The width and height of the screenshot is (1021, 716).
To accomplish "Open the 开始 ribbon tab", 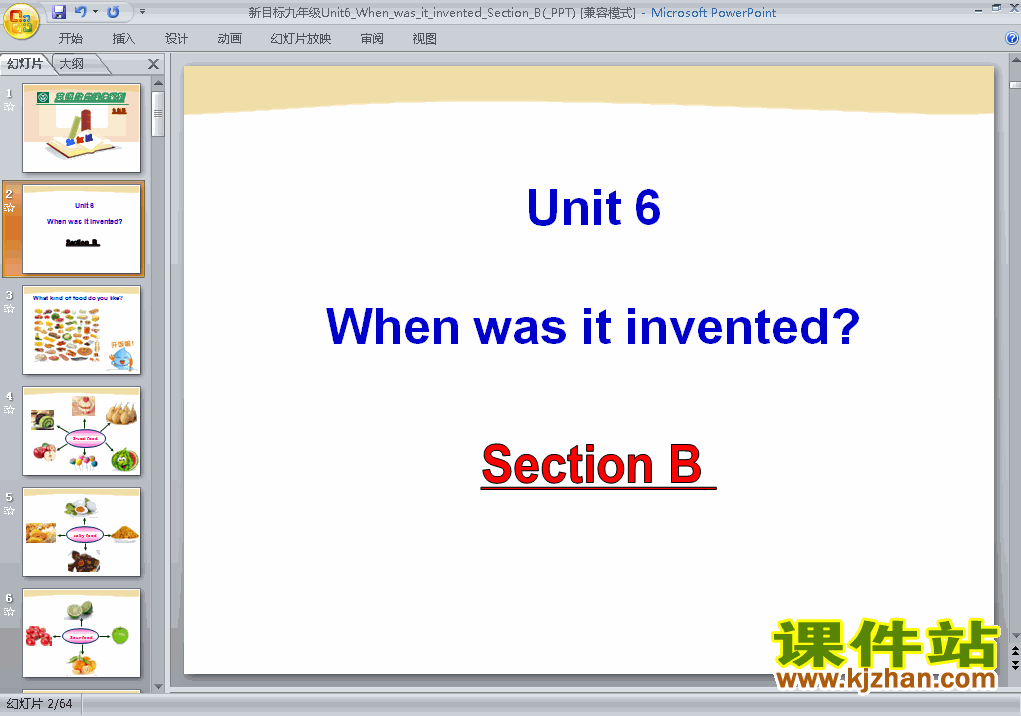I will point(70,39).
